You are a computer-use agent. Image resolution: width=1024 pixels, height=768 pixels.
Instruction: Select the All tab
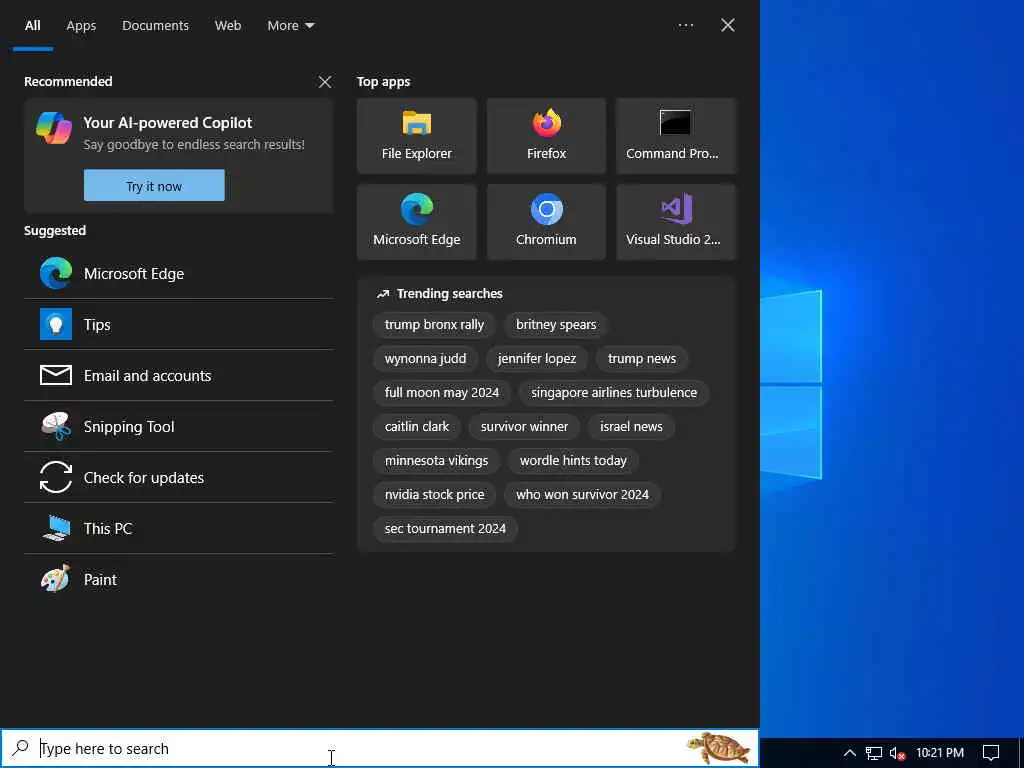coord(33,25)
